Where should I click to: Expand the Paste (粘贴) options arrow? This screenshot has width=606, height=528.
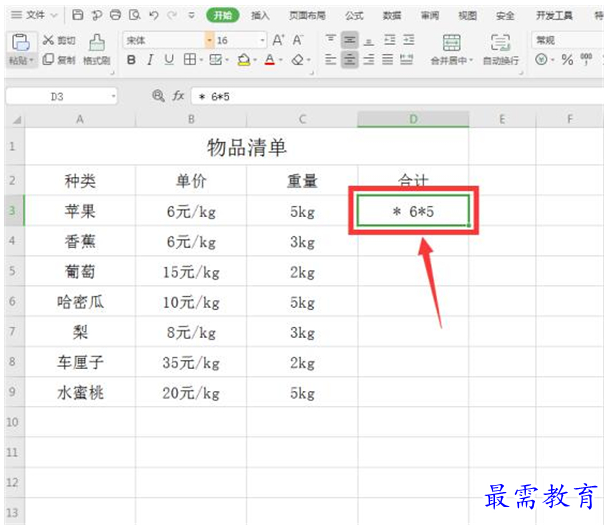tap(31, 60)
